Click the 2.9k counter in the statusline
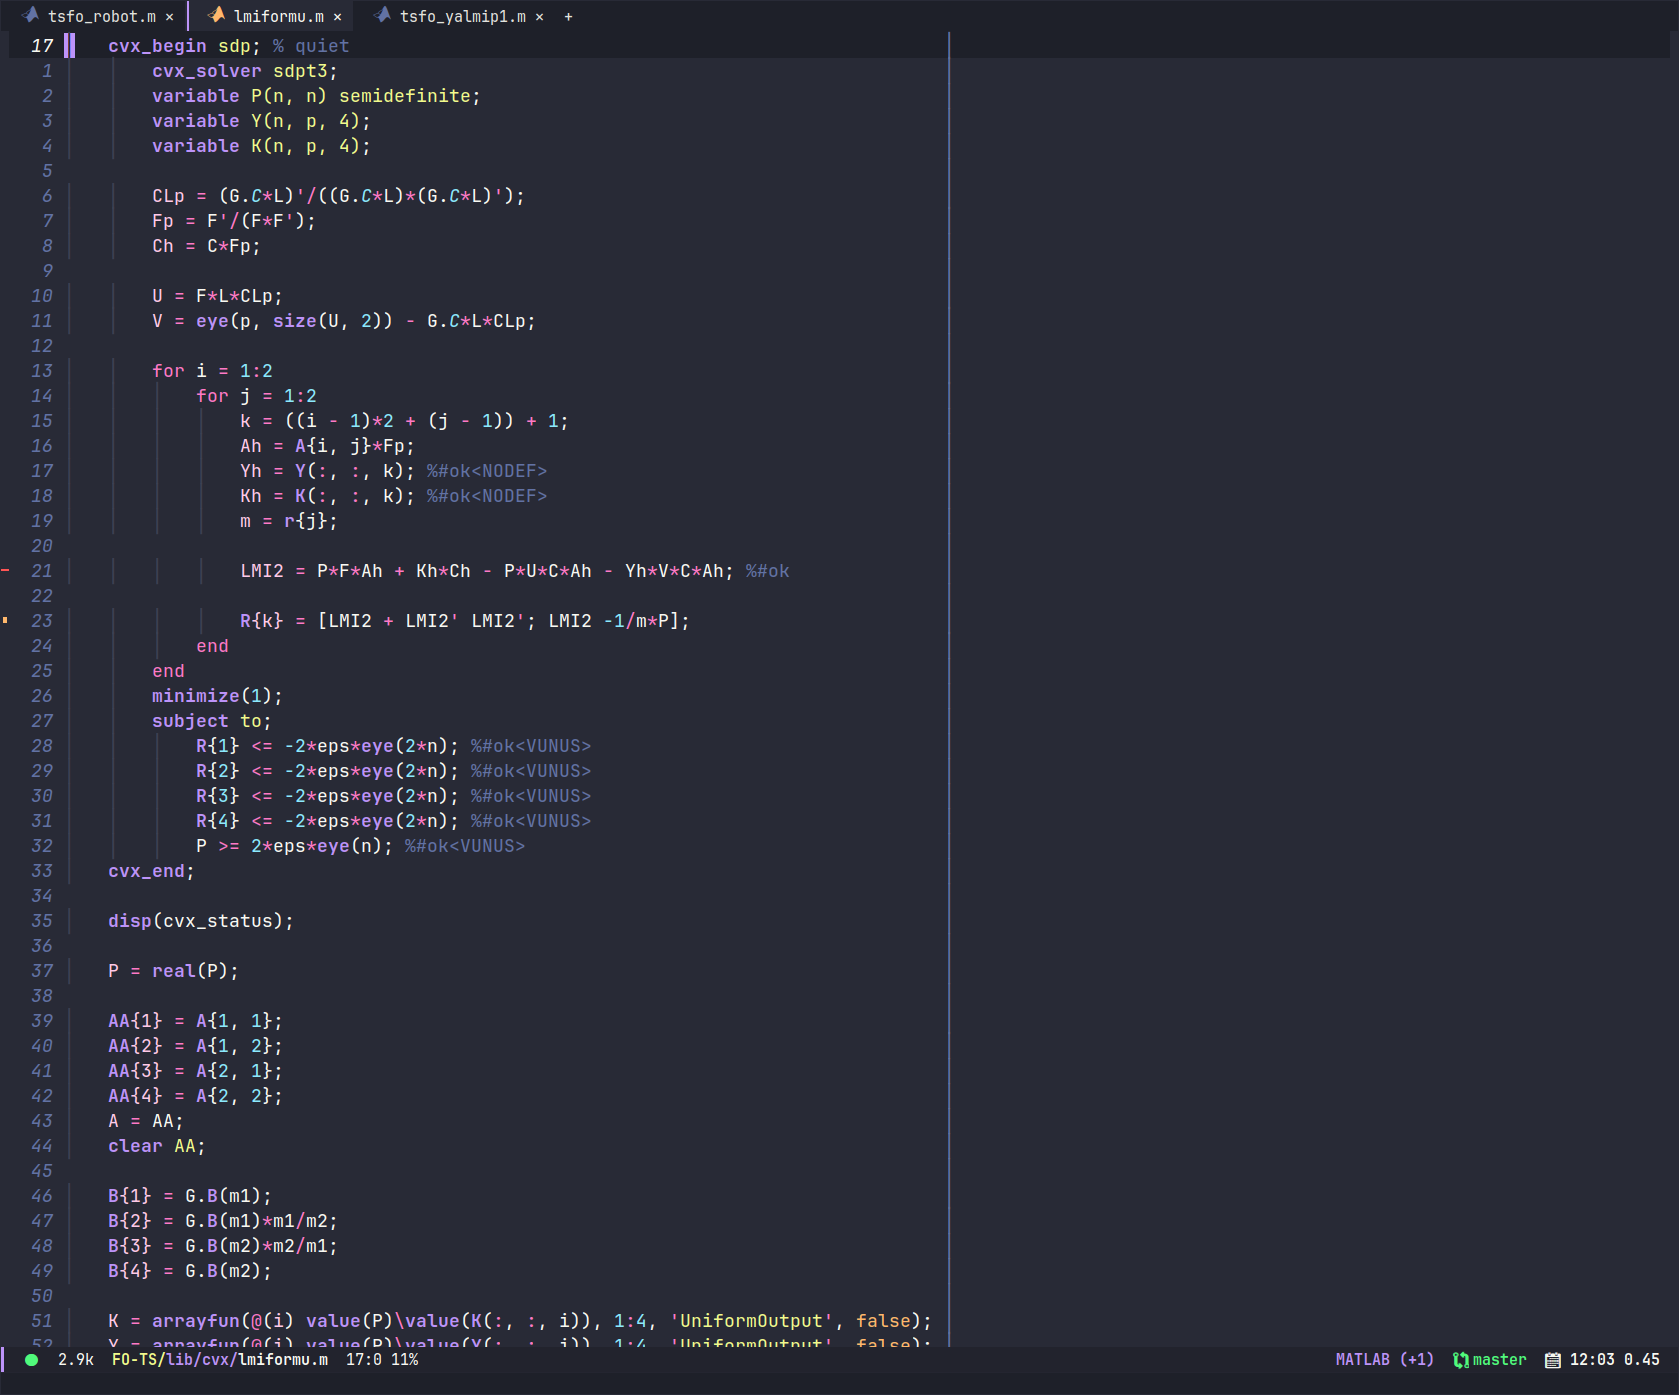This screenshot has width=1679, height=1395. [75, 1359]
